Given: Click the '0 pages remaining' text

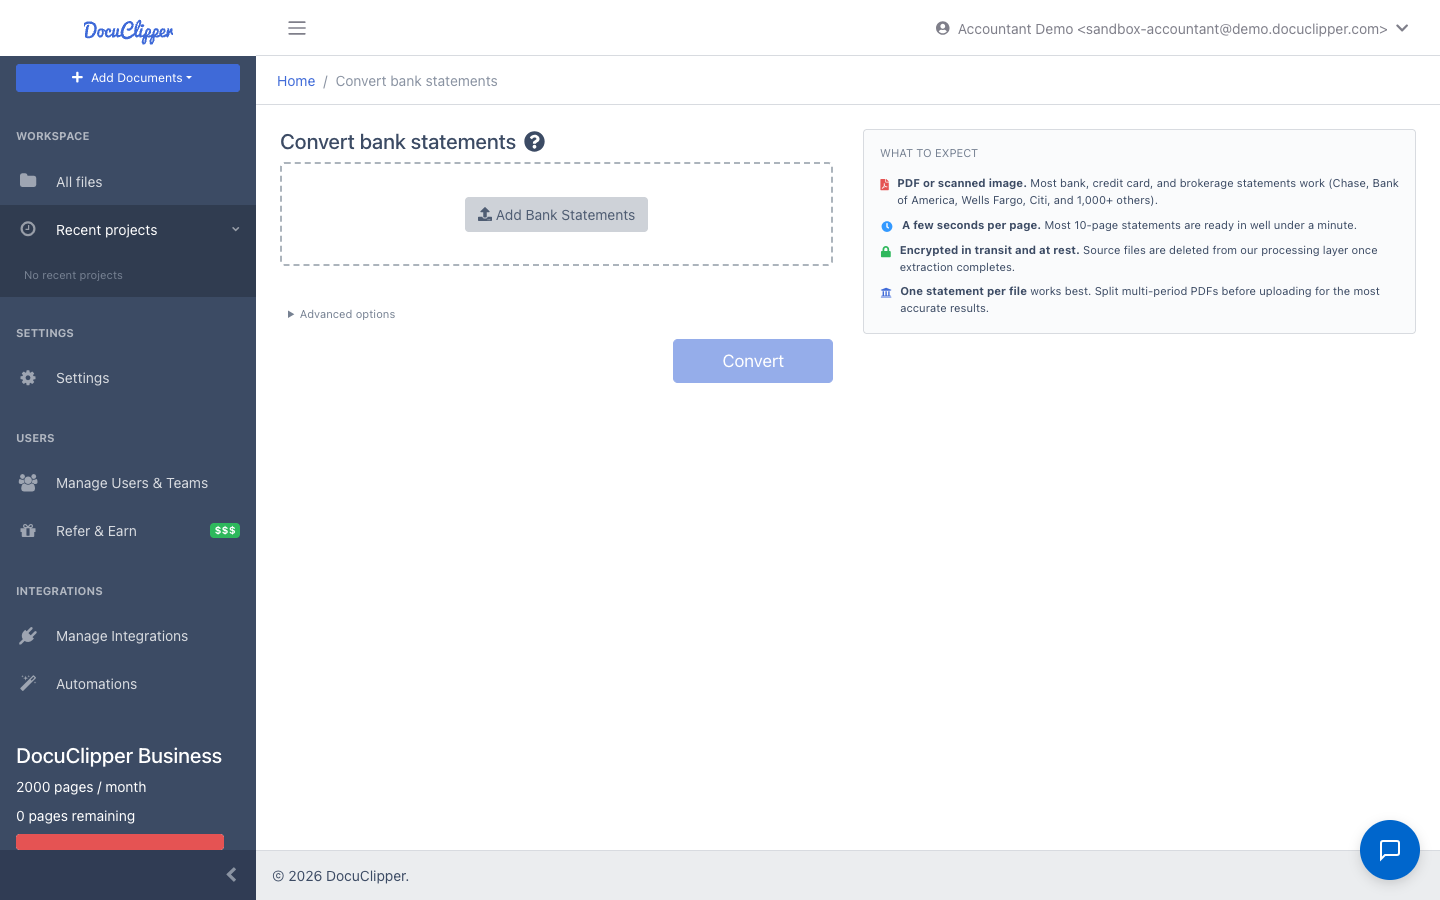Looking at the screenshot, I should (x=75, y=816).
